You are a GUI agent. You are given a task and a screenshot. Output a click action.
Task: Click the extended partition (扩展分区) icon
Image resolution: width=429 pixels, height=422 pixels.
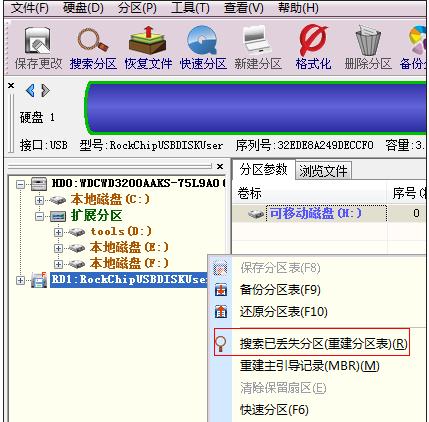point(58,217)
